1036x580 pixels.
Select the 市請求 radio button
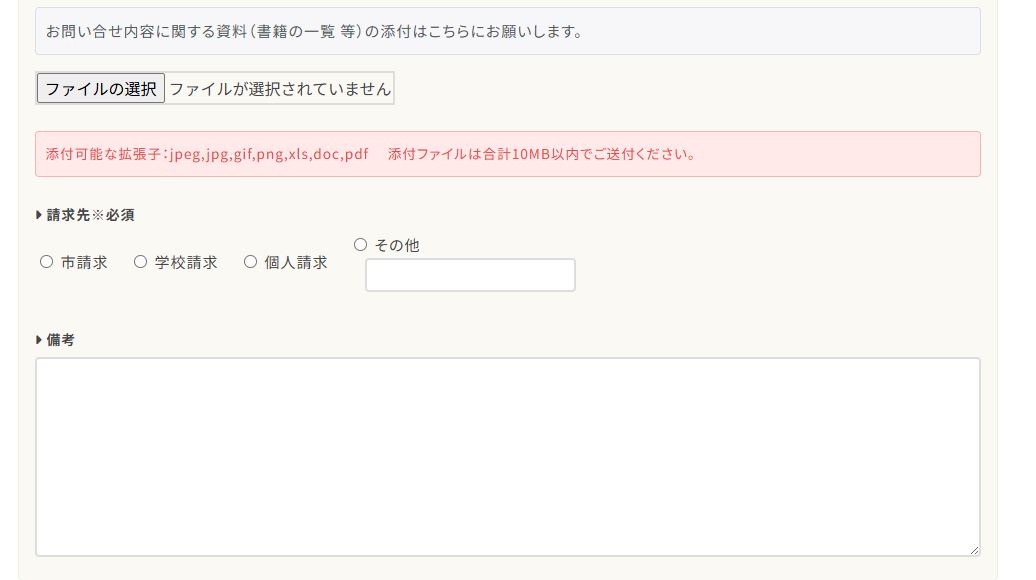(46, 262)
